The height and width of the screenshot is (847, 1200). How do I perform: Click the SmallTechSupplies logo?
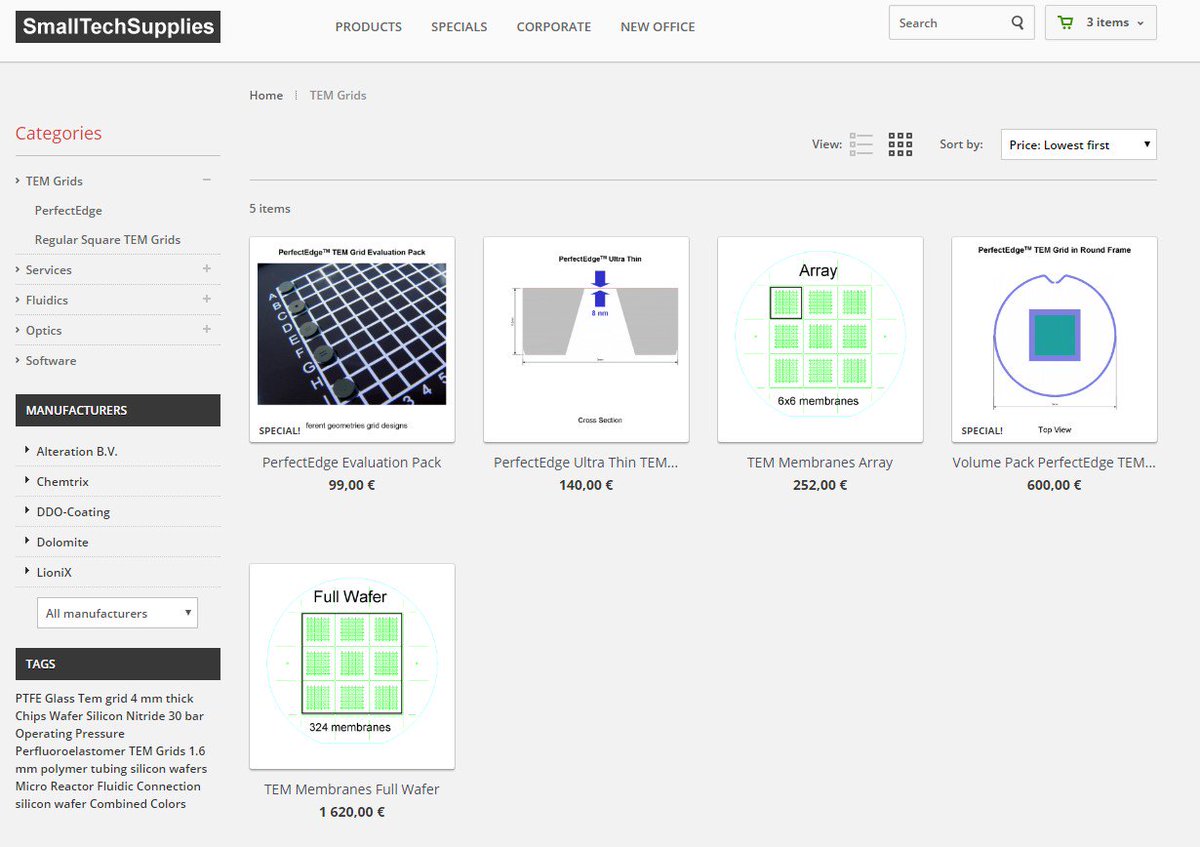(117, 27)
